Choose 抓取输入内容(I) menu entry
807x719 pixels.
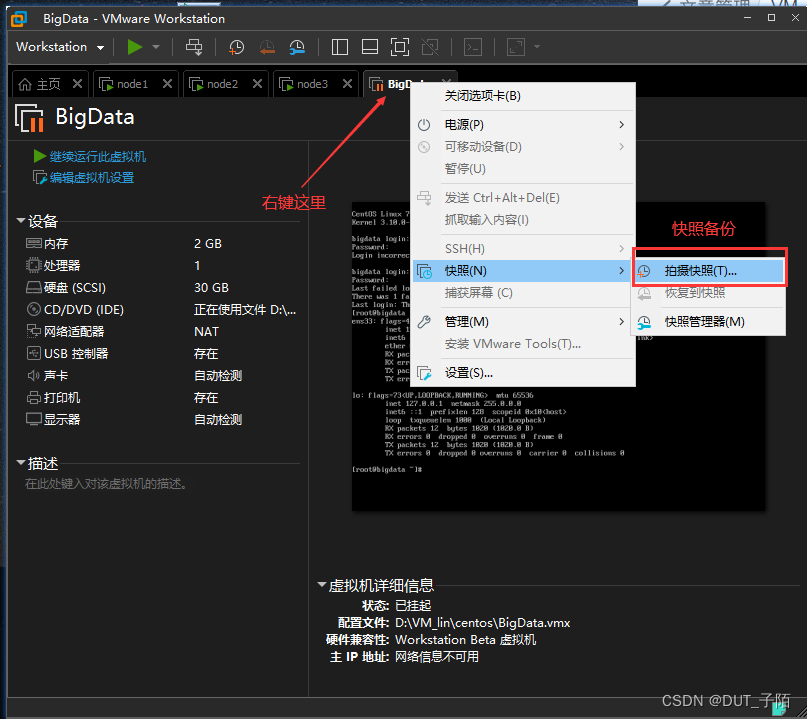523,220
